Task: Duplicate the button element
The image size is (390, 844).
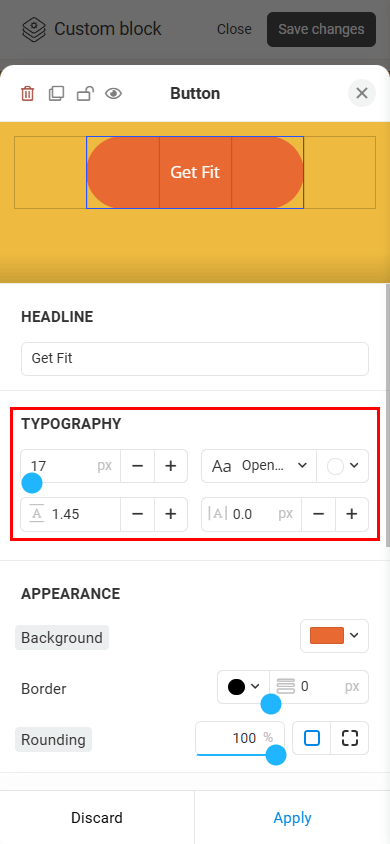Action: tap(56, 94)
